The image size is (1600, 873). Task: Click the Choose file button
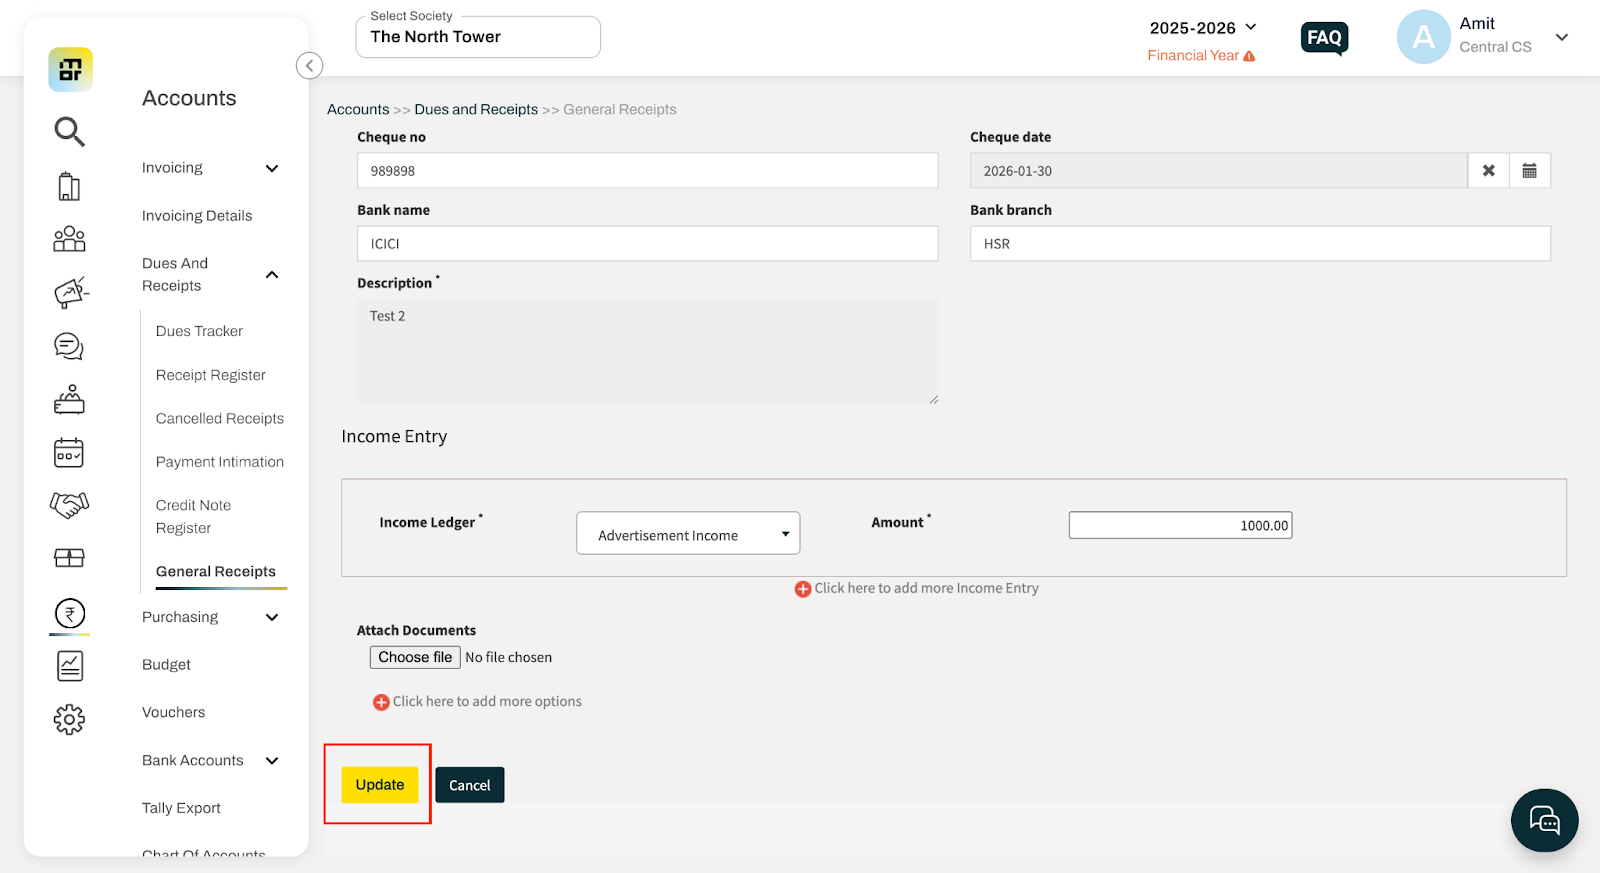[x=415, y=657]
